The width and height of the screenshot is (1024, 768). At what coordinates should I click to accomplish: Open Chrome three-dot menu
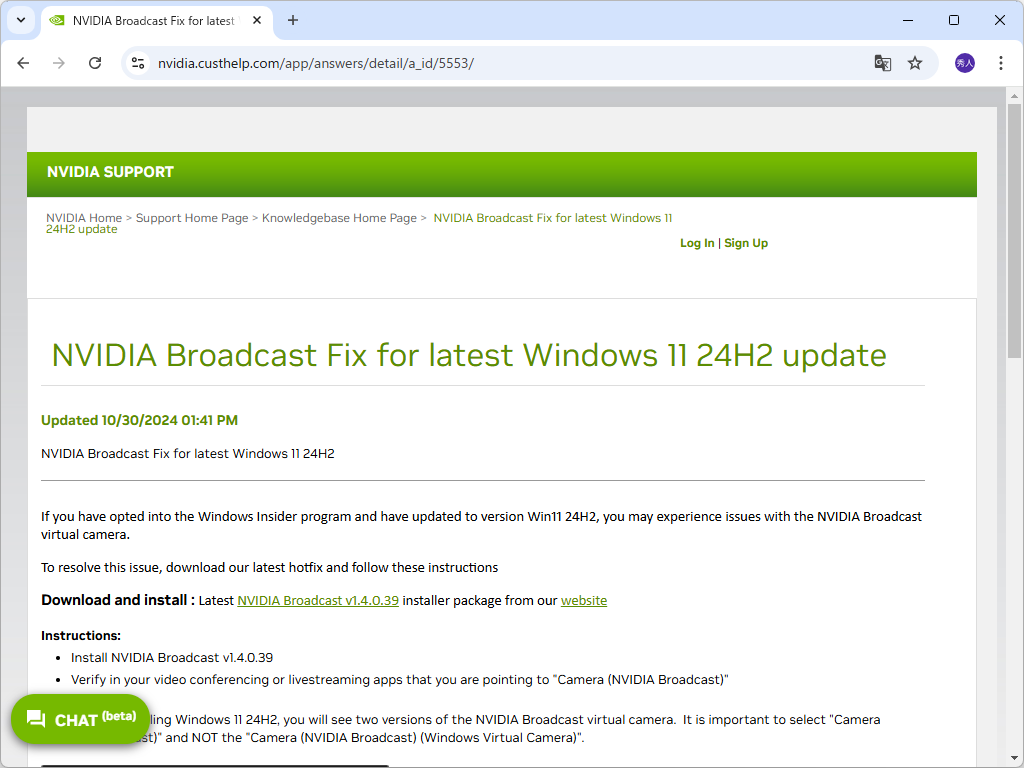tap(1000, 63)
